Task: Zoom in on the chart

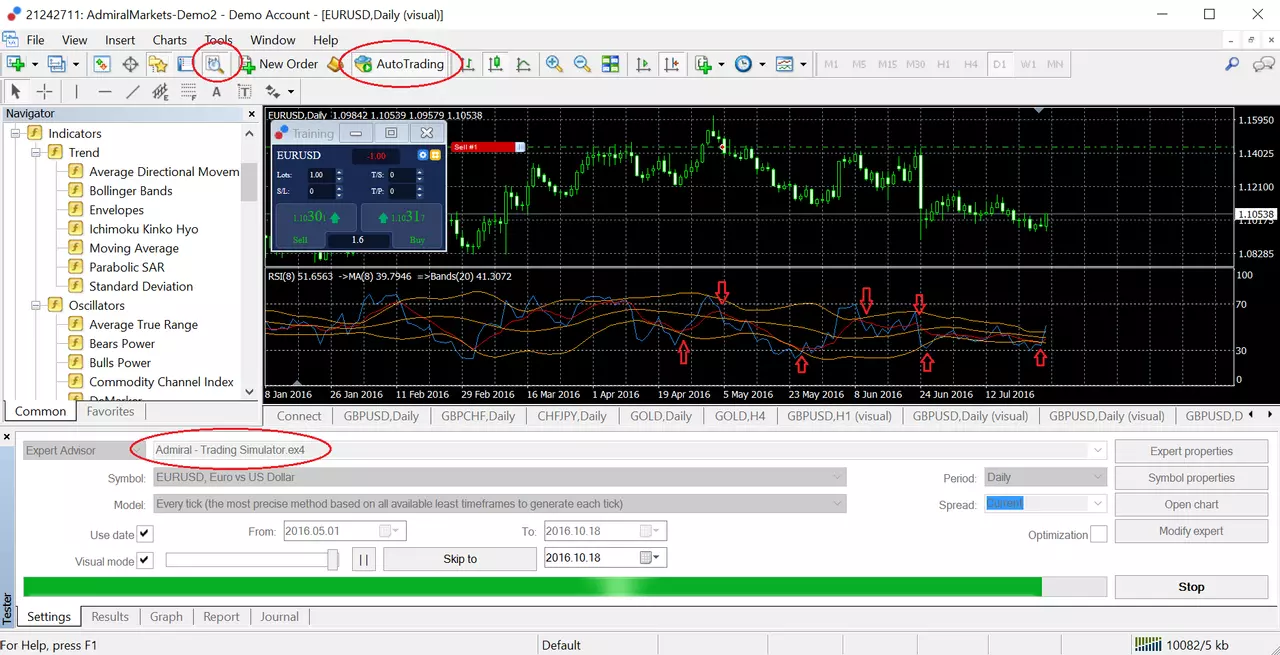Action: [x=554, y=64]
